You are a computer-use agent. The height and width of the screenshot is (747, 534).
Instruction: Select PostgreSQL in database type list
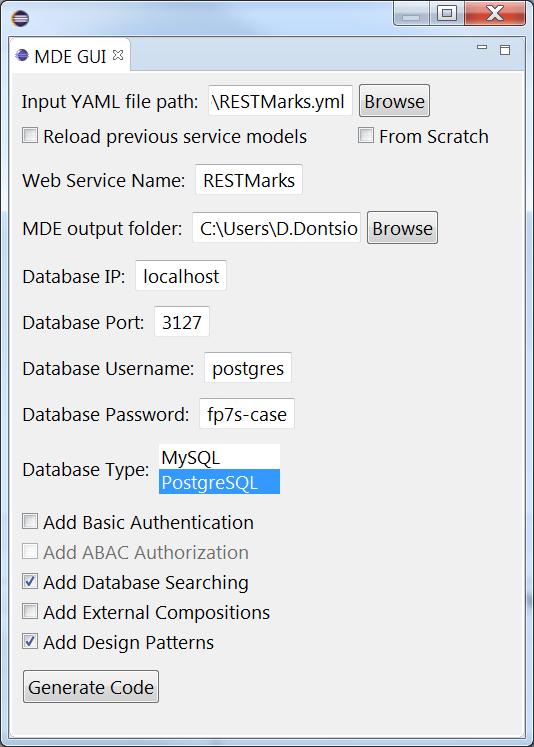click(x=219, y=482)
